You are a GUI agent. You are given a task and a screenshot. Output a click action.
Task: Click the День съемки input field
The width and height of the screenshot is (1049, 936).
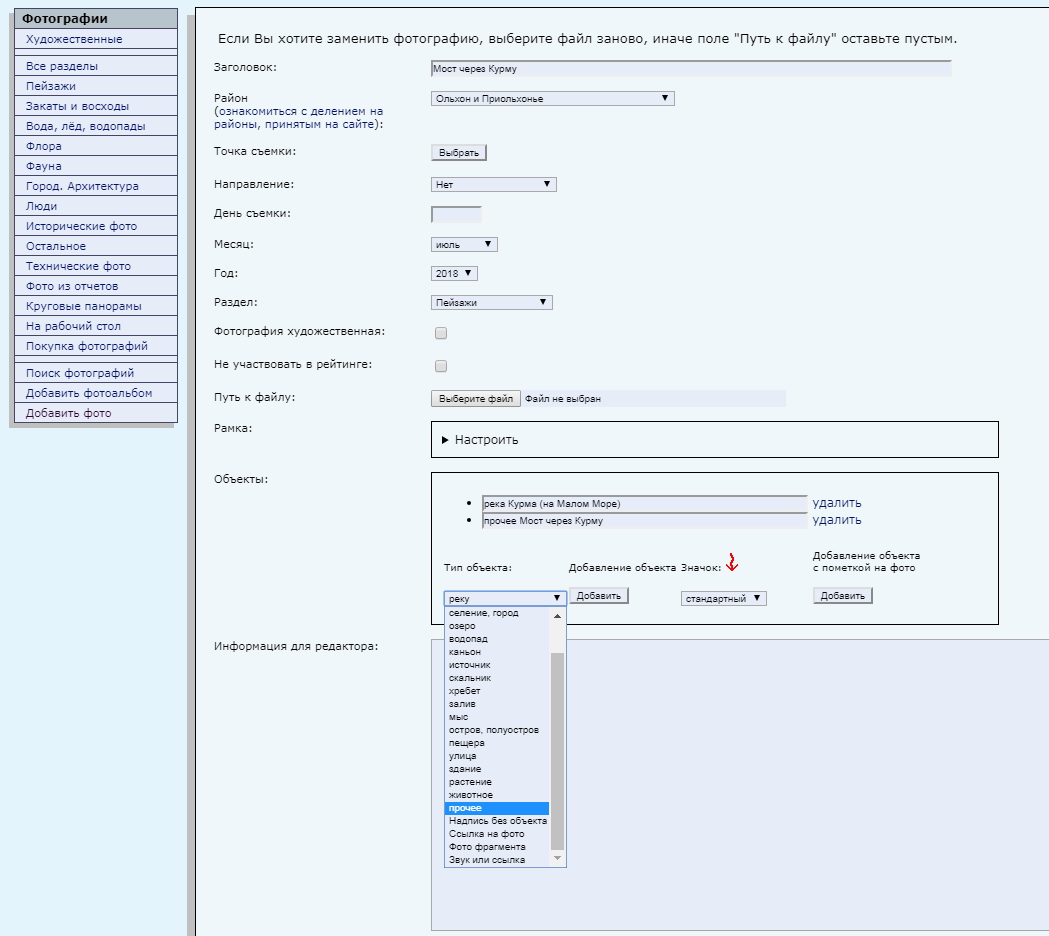pos(456,215)
